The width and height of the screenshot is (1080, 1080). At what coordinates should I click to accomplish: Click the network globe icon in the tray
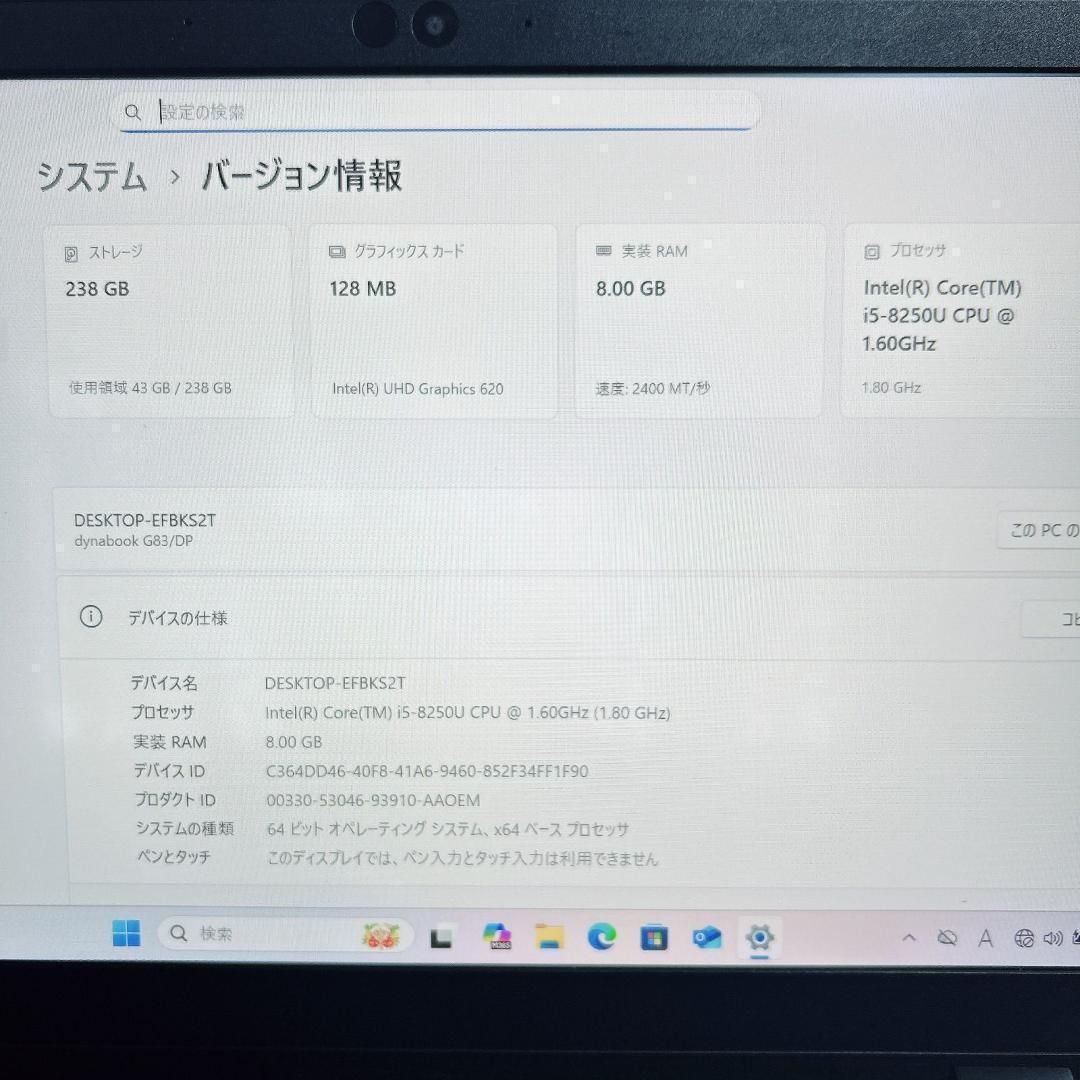click(1023, 937)
